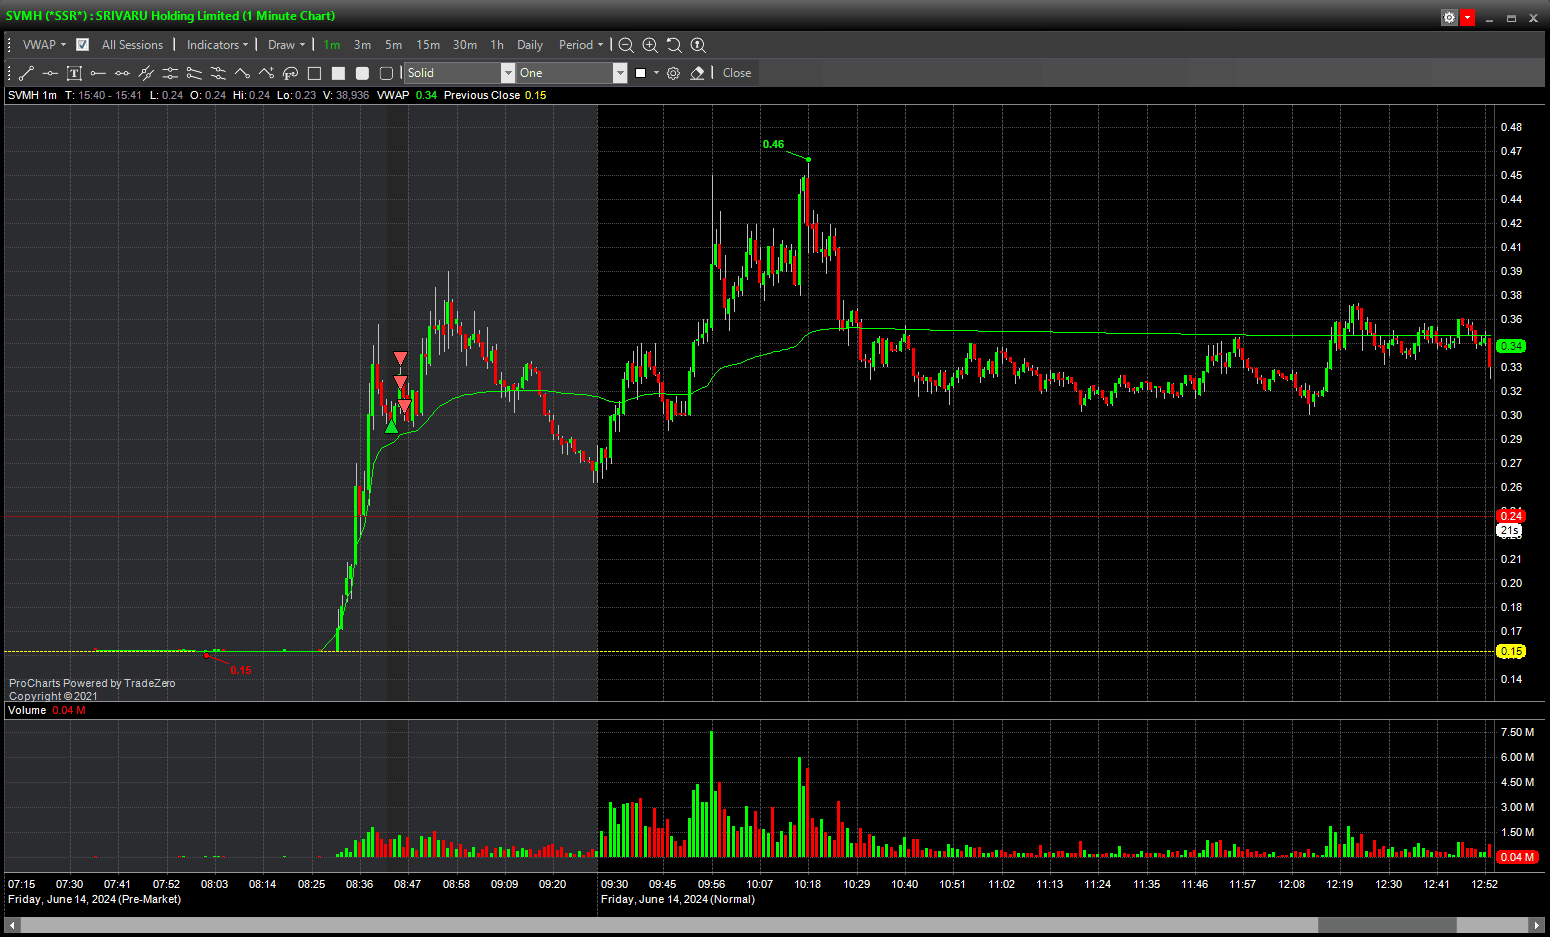Click Close to hide the drawing toolbar

click(x=737, y=73)
